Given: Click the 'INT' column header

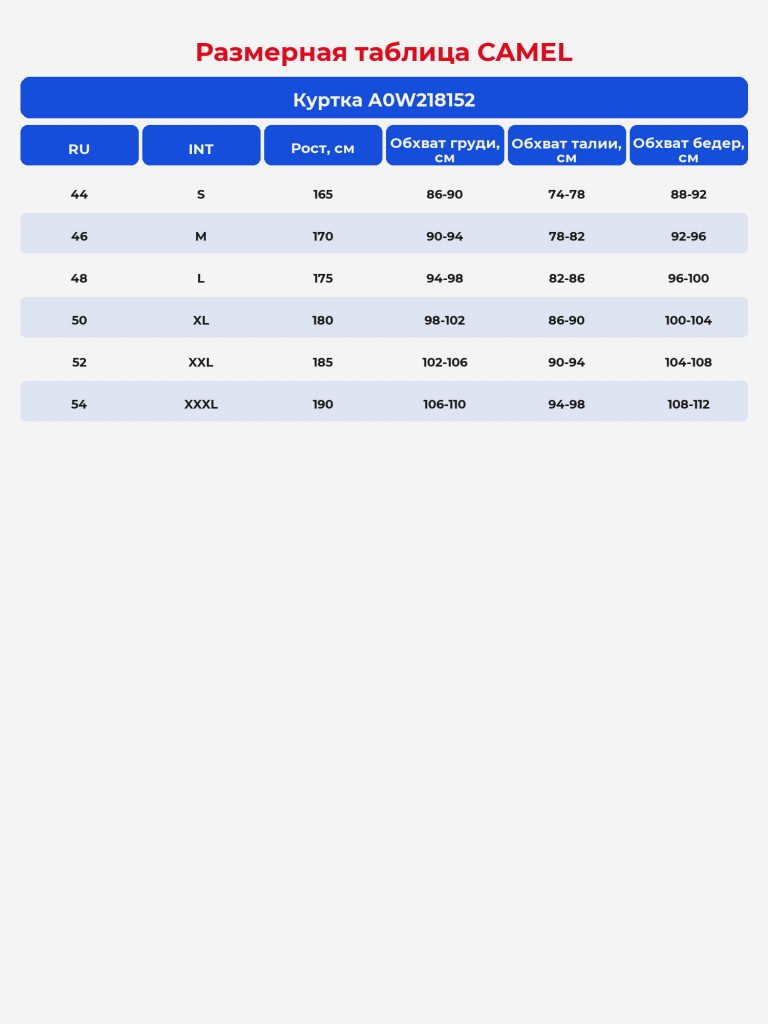Looking at the screenshot, I should coord(201,146).
